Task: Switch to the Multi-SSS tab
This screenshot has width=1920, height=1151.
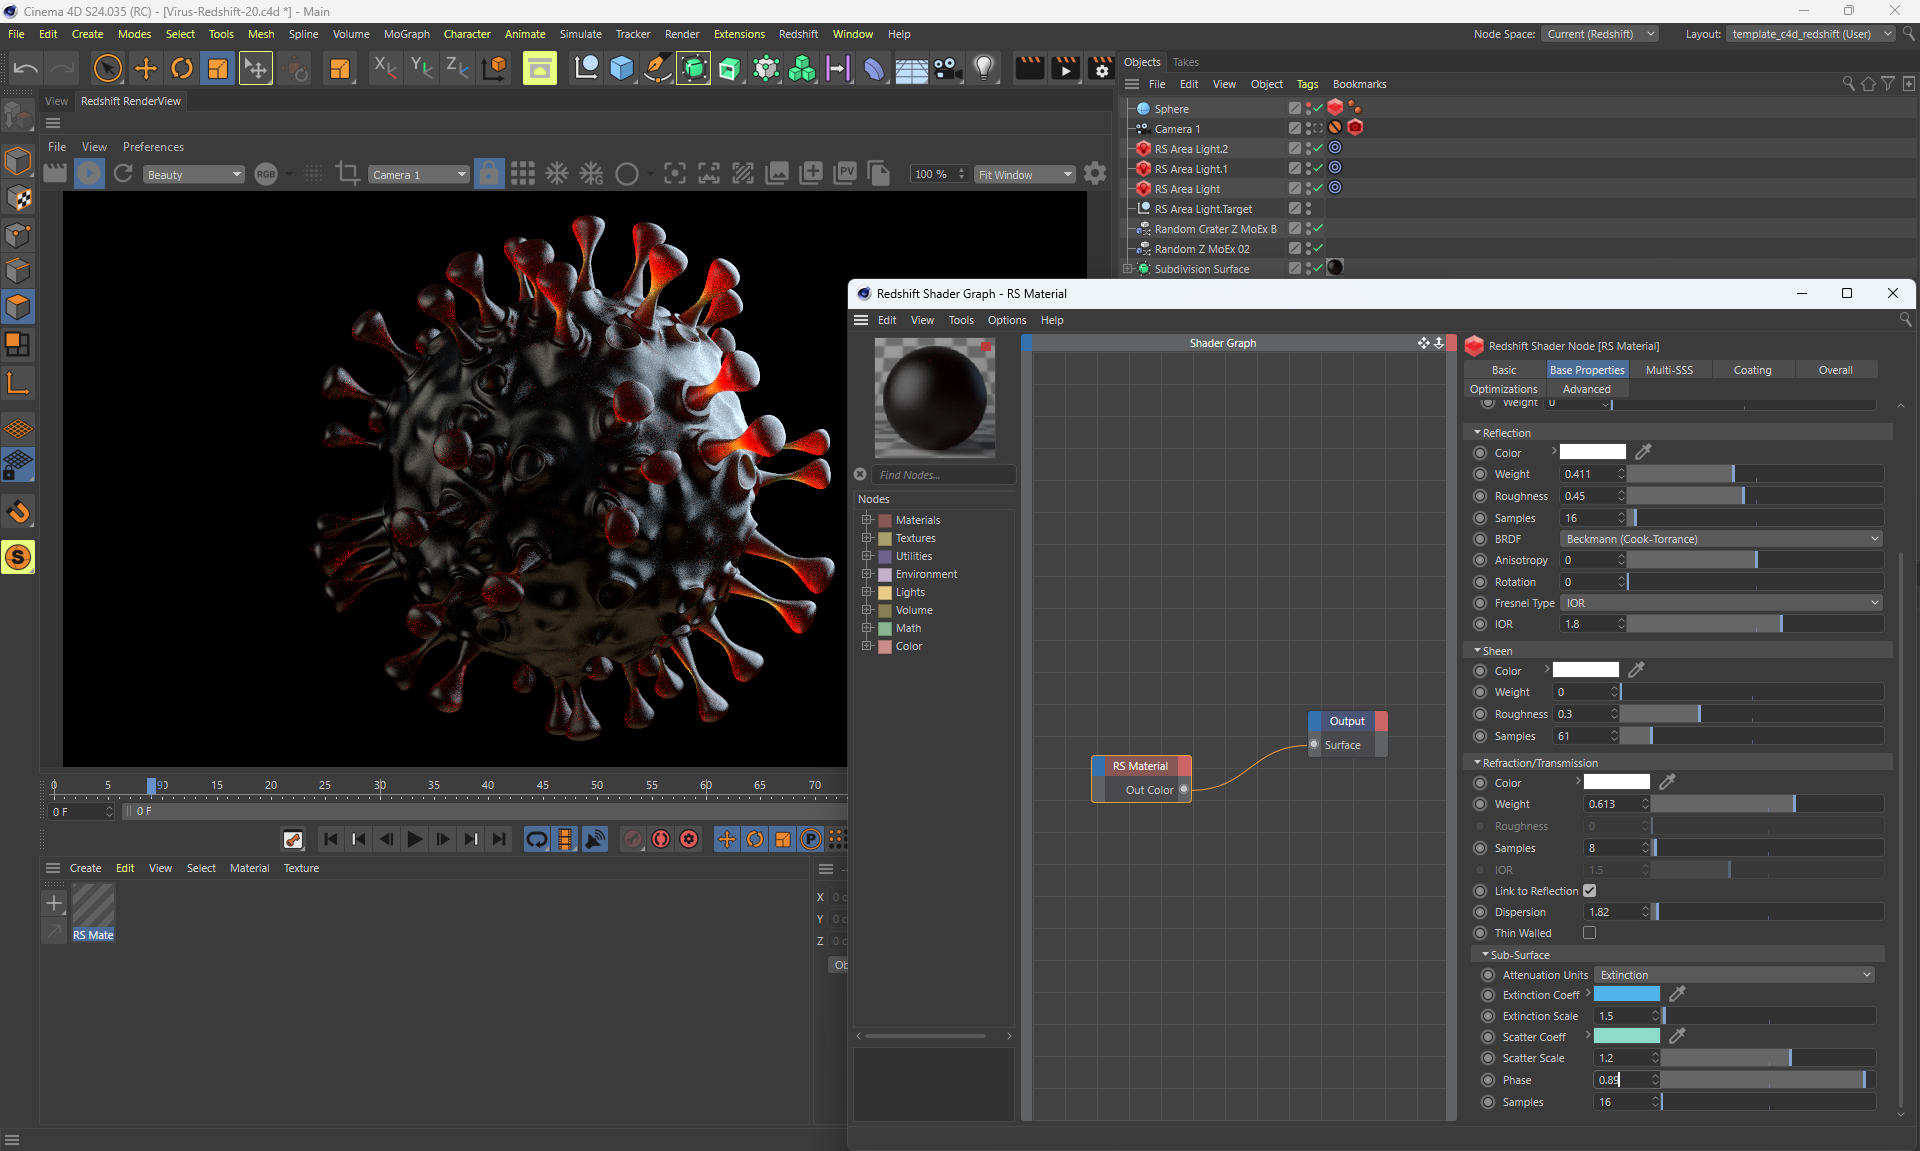Action: (x=1668, y=370)
